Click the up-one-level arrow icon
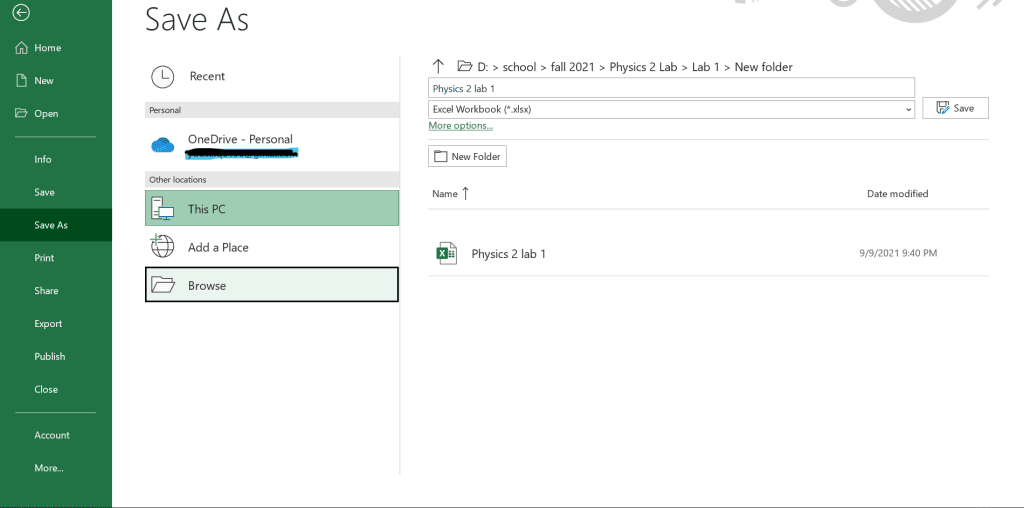Image resolution: width=1024 pixels, height=508 pixels. 438,66
